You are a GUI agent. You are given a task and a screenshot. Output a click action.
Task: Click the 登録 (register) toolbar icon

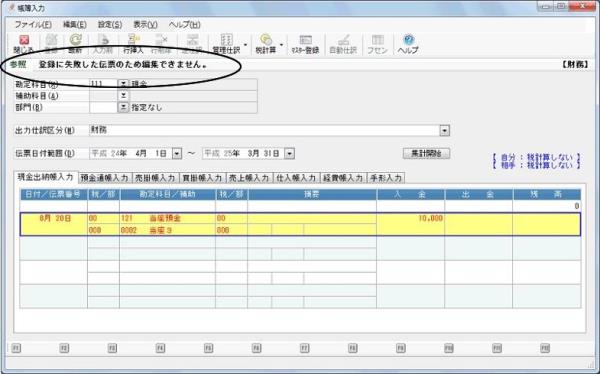(x=51, y=44)
